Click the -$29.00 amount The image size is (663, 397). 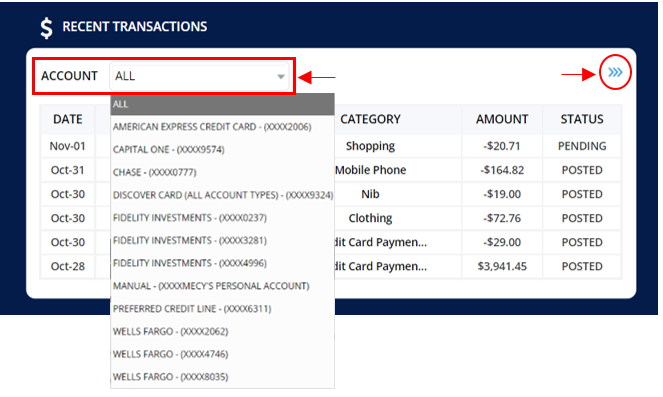tap(502, 242)
